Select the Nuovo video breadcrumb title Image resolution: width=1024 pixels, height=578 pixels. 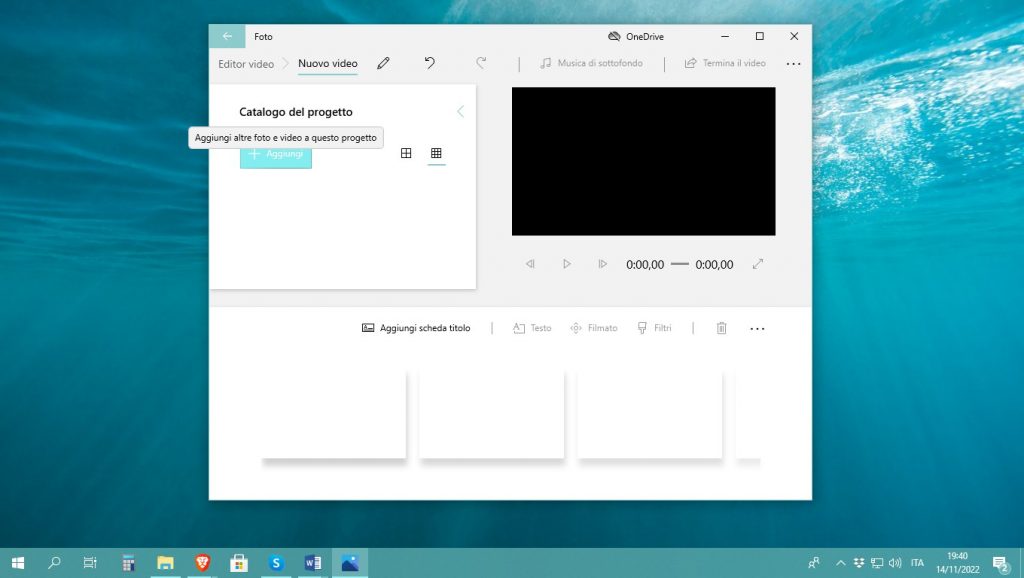(327, 64)
